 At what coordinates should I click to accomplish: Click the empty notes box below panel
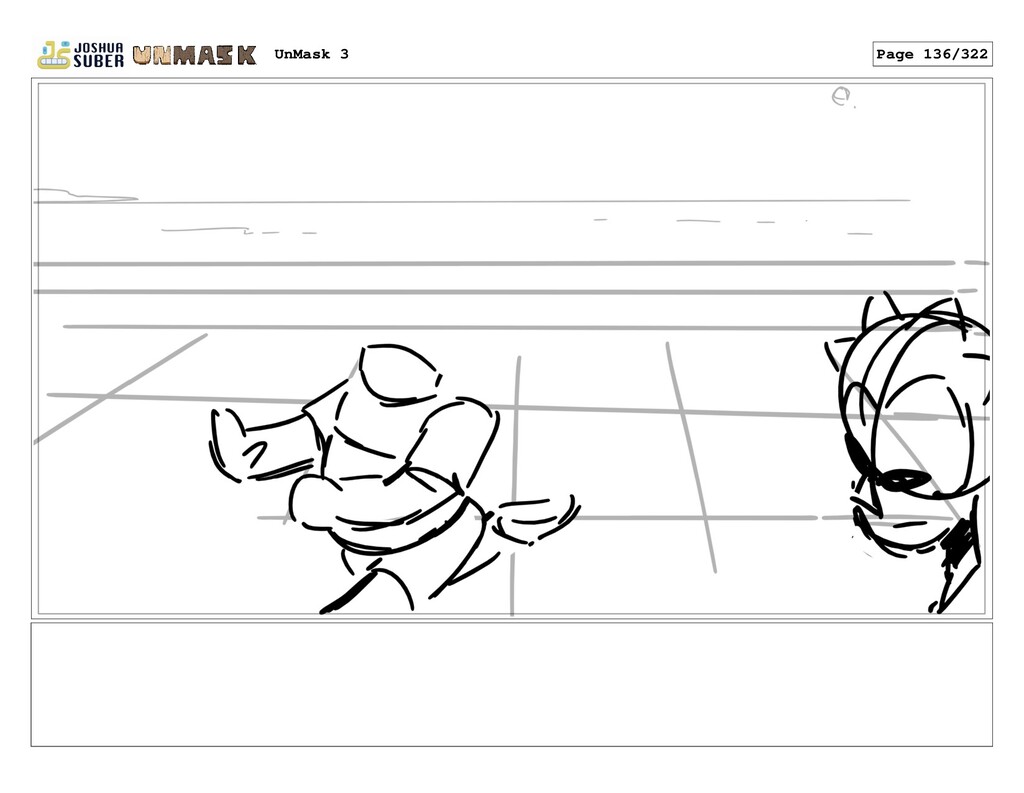[511, 685]
